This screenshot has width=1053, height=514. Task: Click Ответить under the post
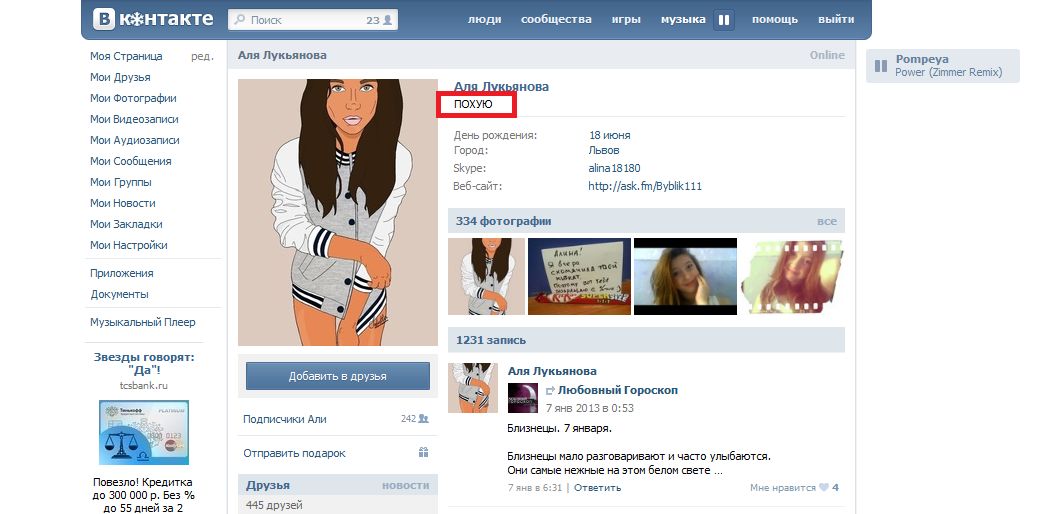[x=598, y=488]
